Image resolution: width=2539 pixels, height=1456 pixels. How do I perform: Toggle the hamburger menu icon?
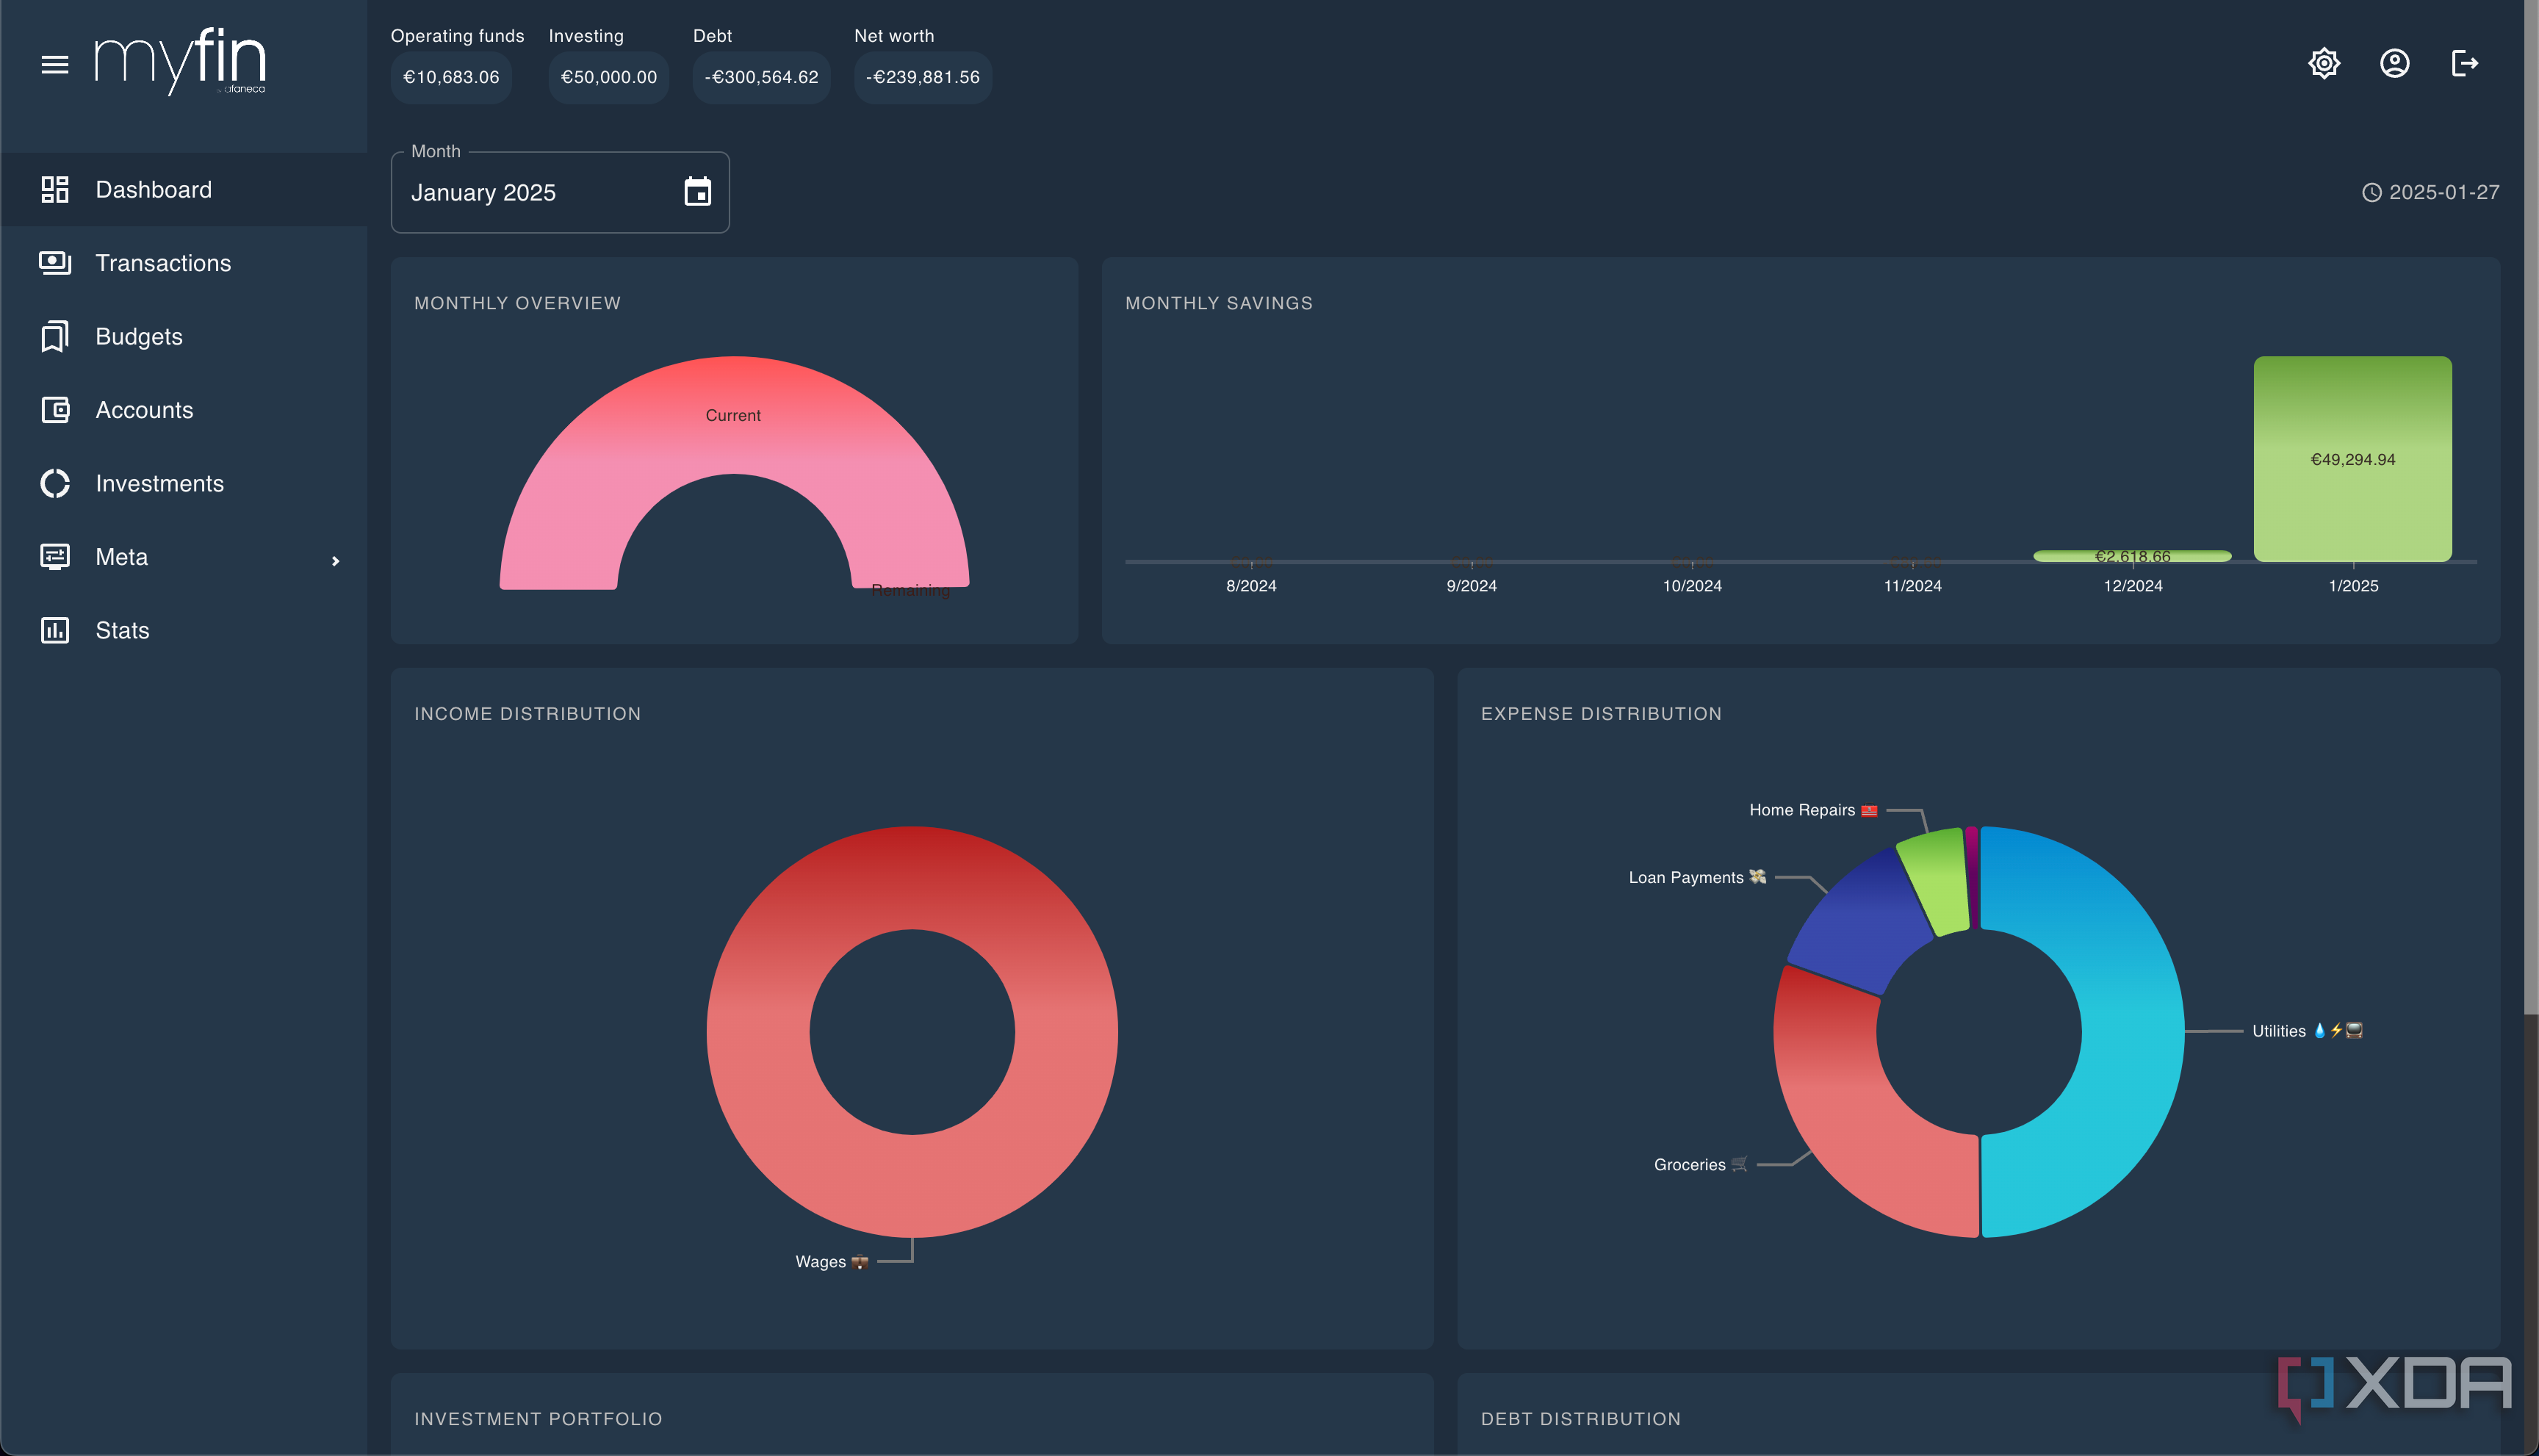click(x=55, y=65)
